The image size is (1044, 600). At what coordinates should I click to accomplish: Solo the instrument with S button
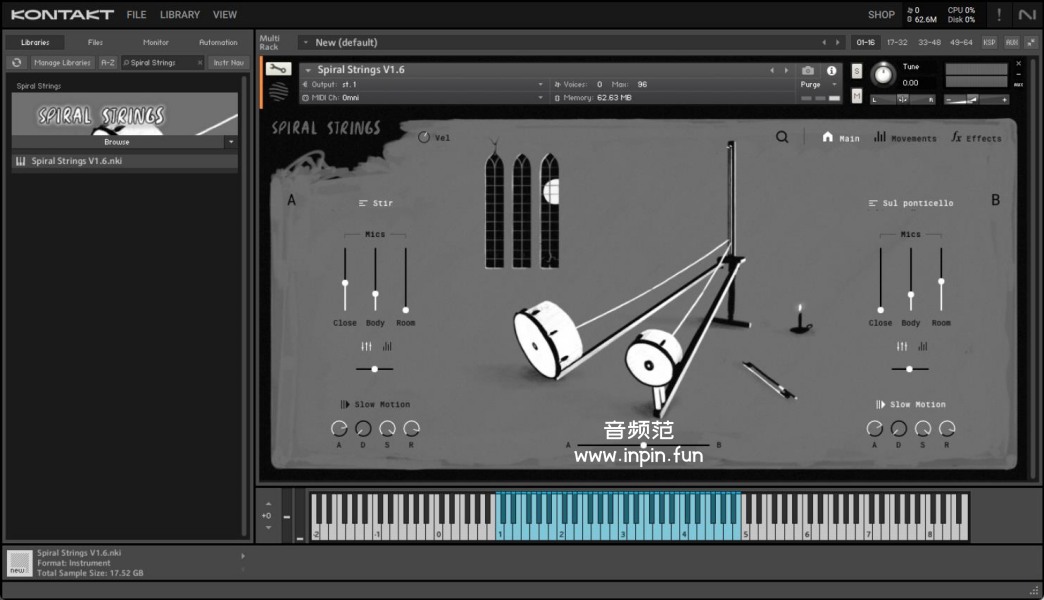pyautogui.click(x=857, y=71)
